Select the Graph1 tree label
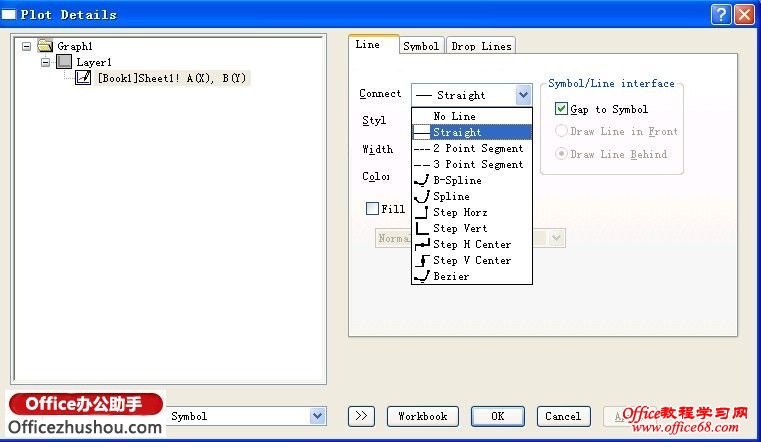The image size is (761, 442). (x=75, y=46)
